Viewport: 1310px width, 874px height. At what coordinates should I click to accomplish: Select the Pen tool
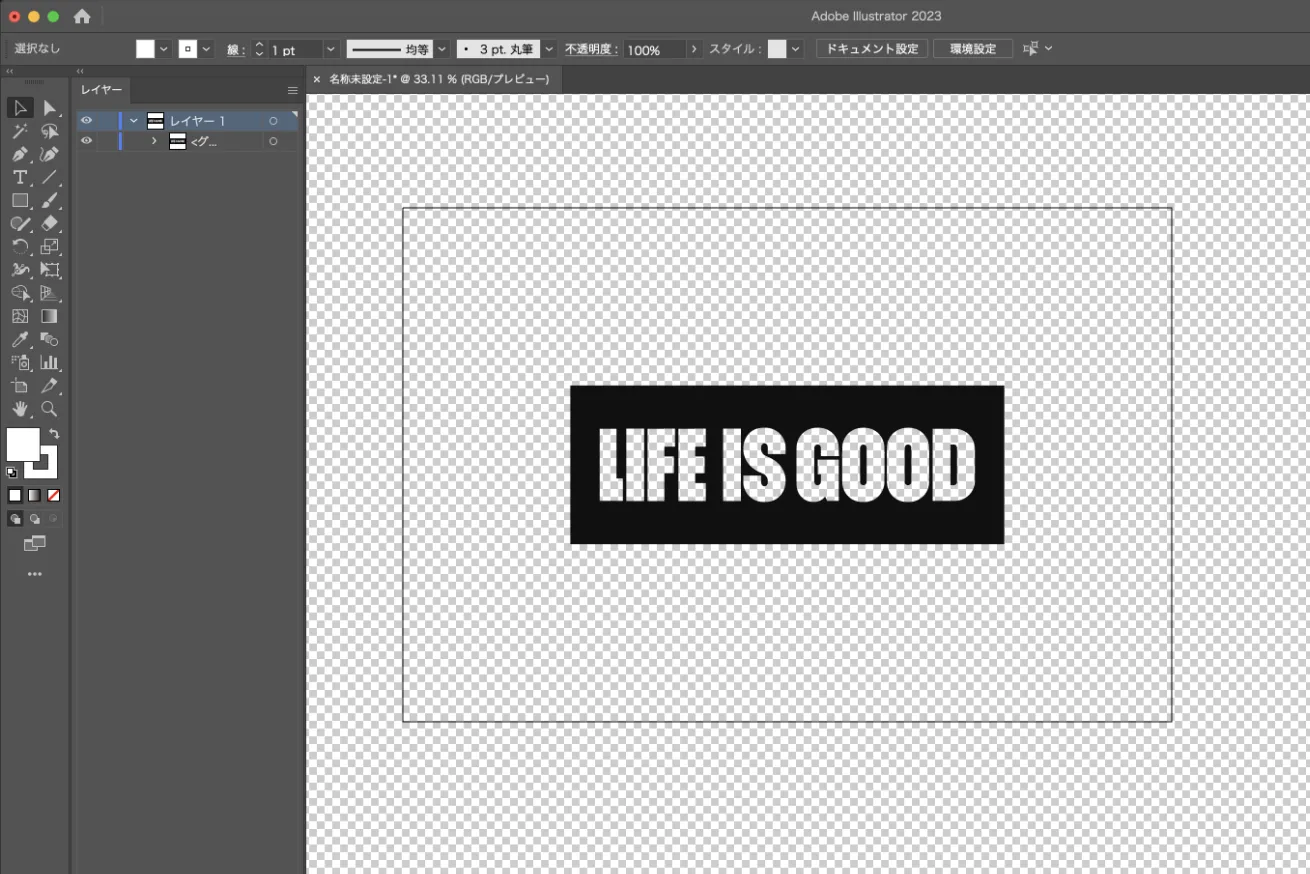19,154
